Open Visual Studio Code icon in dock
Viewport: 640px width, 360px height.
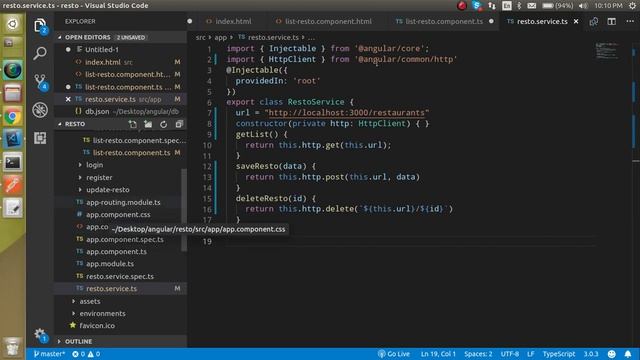coord(13,140)
